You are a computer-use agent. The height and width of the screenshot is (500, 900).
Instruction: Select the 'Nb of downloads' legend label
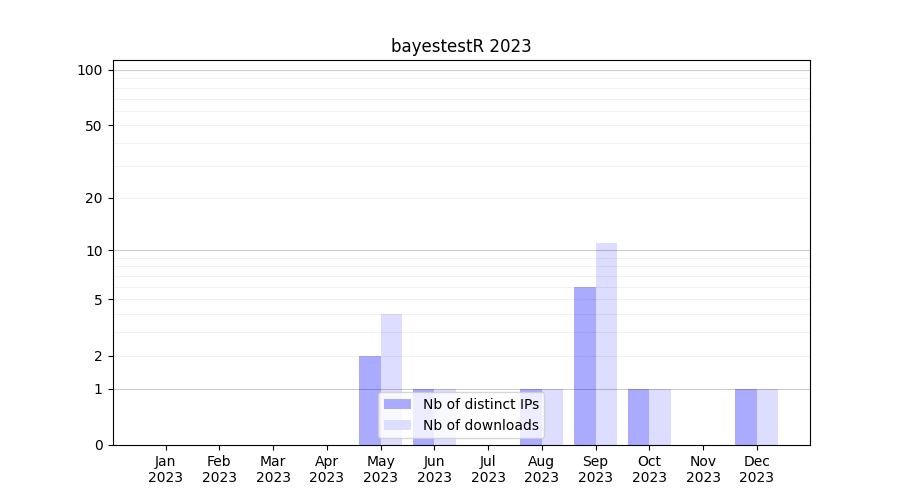coord(480,426)
